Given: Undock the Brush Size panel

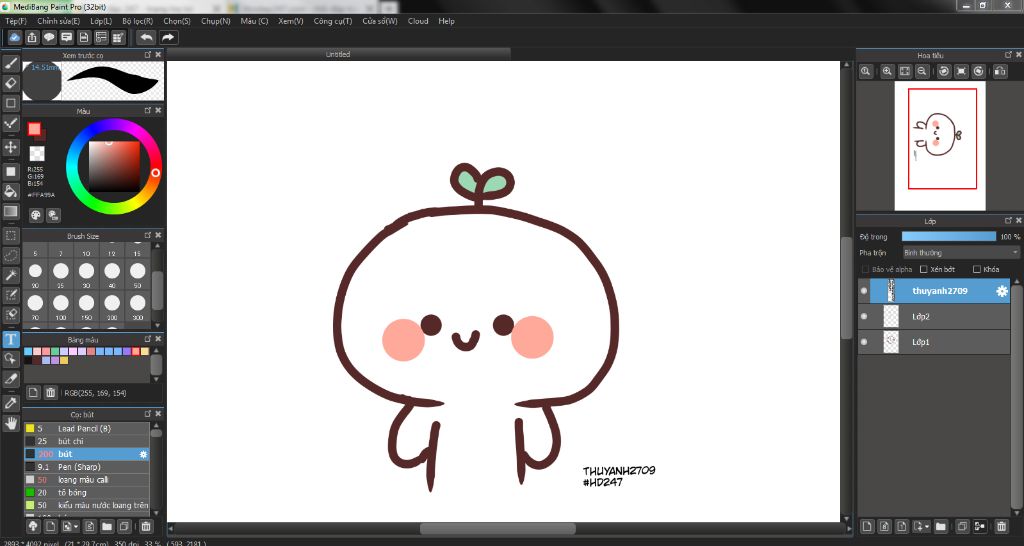Looking at the screenshot, I should [148, 235].
